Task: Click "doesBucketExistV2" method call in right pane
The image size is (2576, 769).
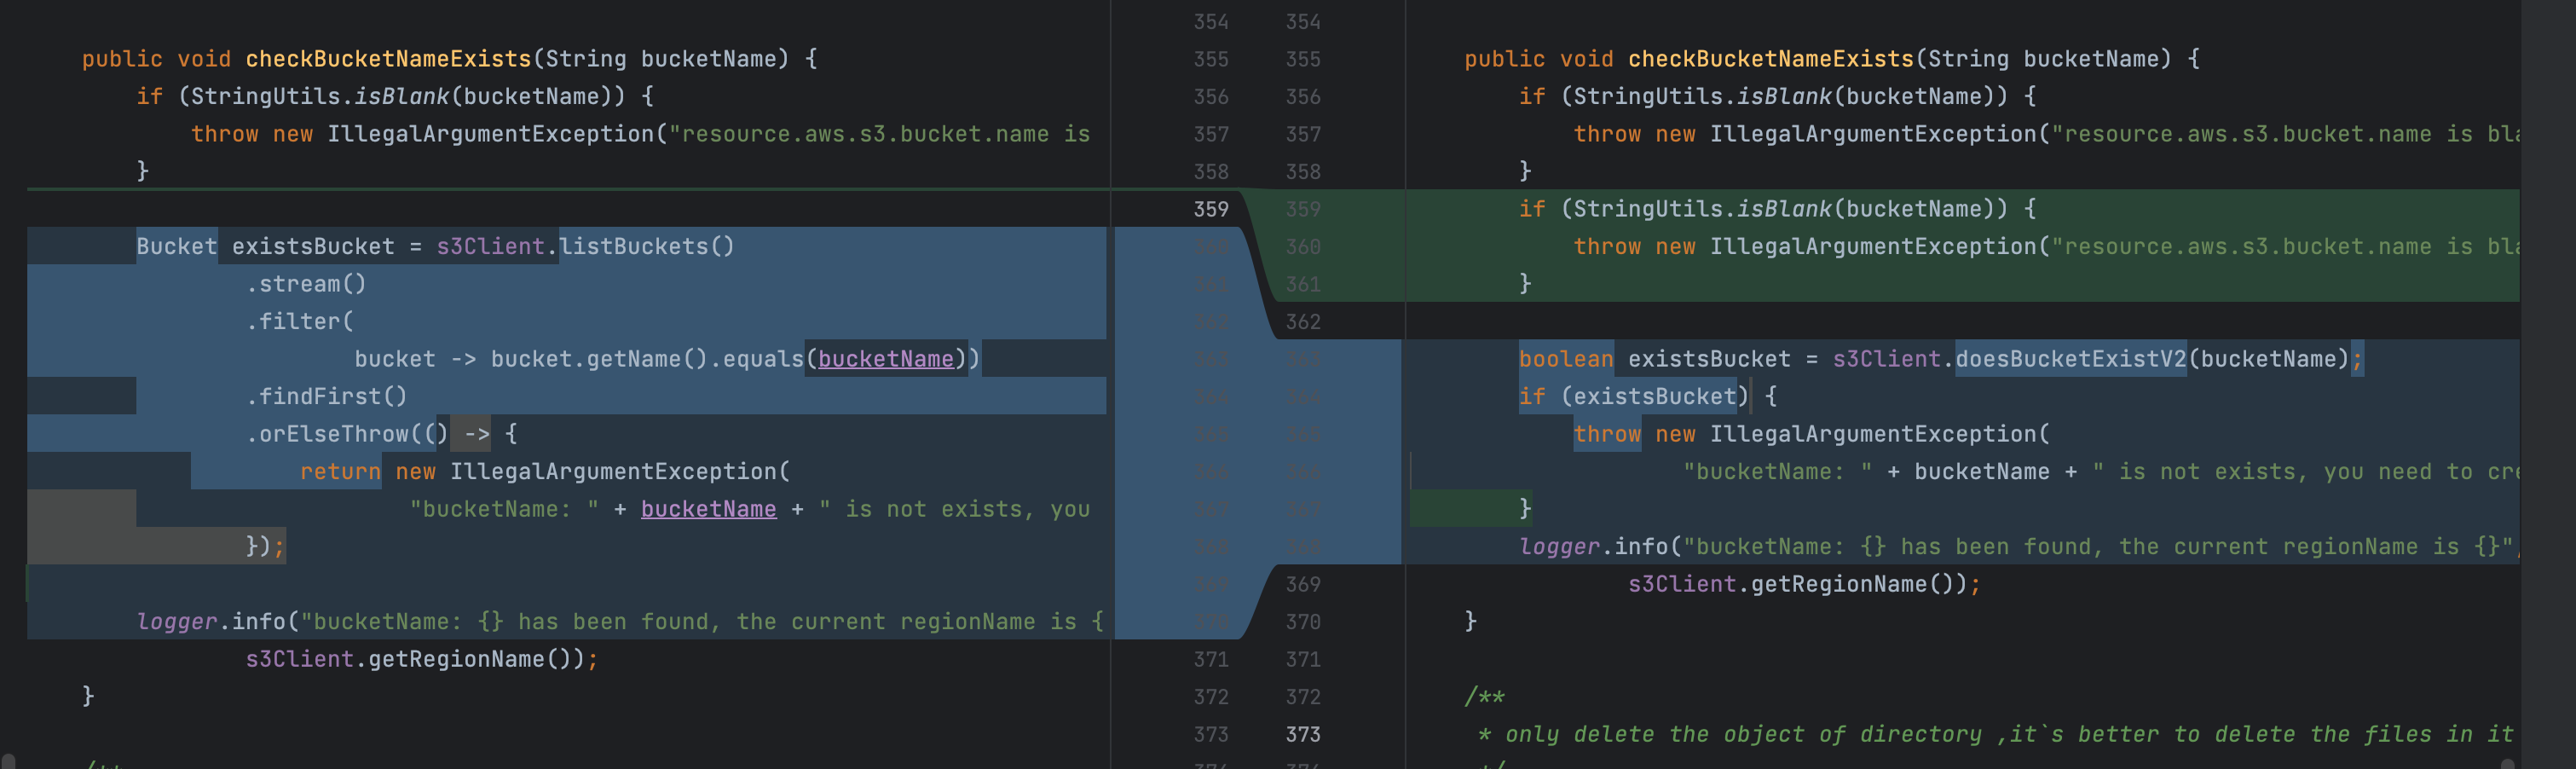Action: coord(2070,359)
